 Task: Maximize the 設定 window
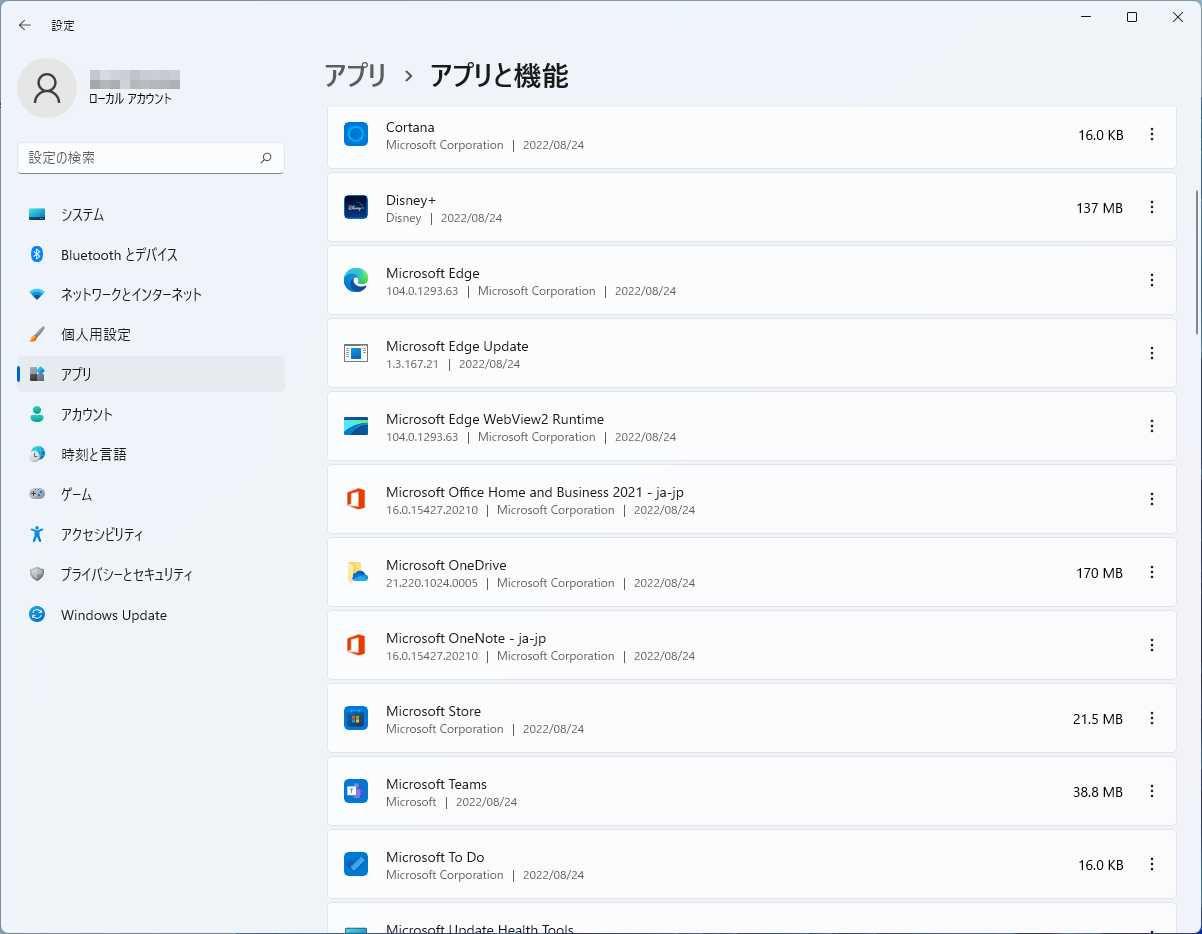tap(1132, 17)
